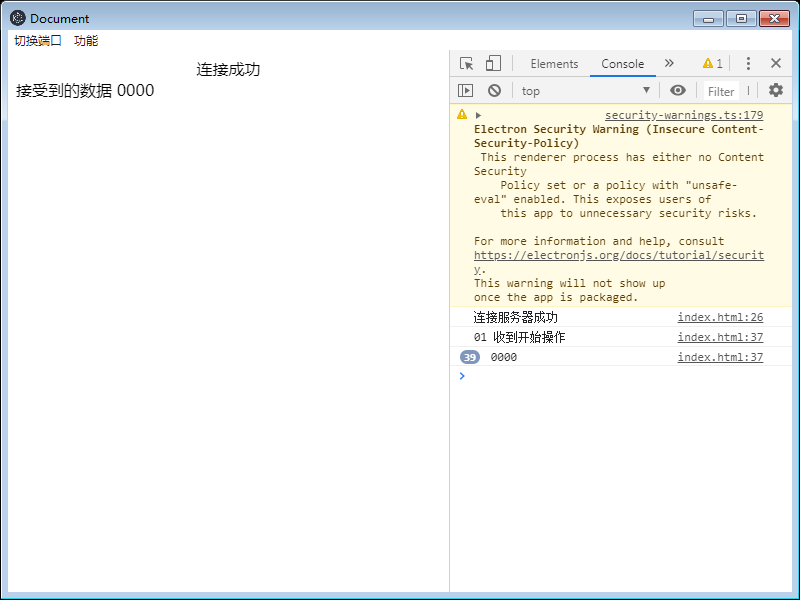Click the yellow warning count indicator
This screenshot has height=600, width=800.
click(x=711, y=63)
